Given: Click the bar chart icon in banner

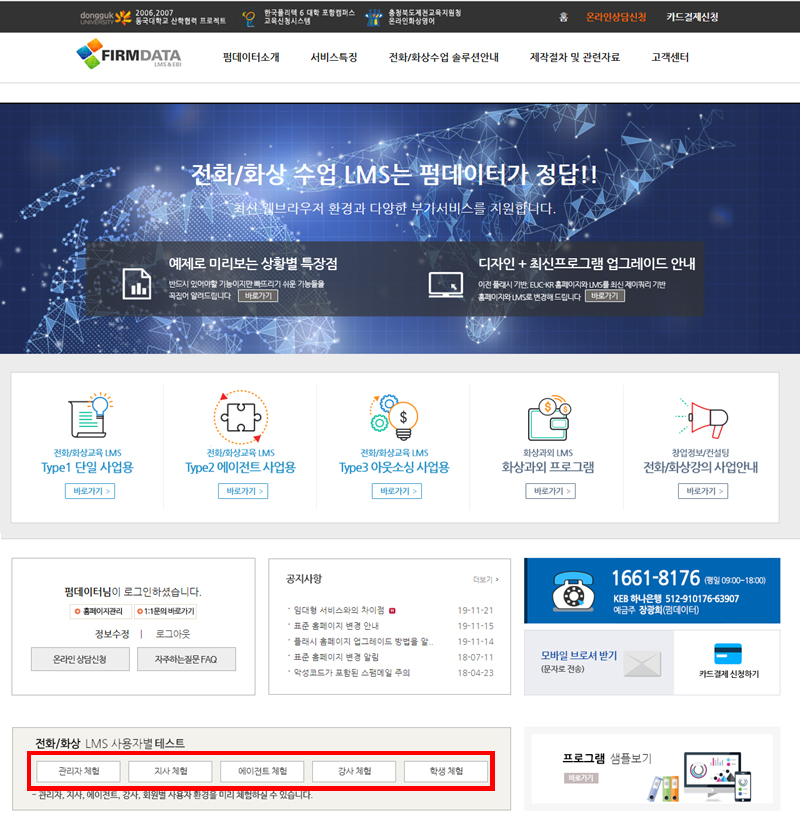Looking at the screenshot, I should (x=136, y=283).
